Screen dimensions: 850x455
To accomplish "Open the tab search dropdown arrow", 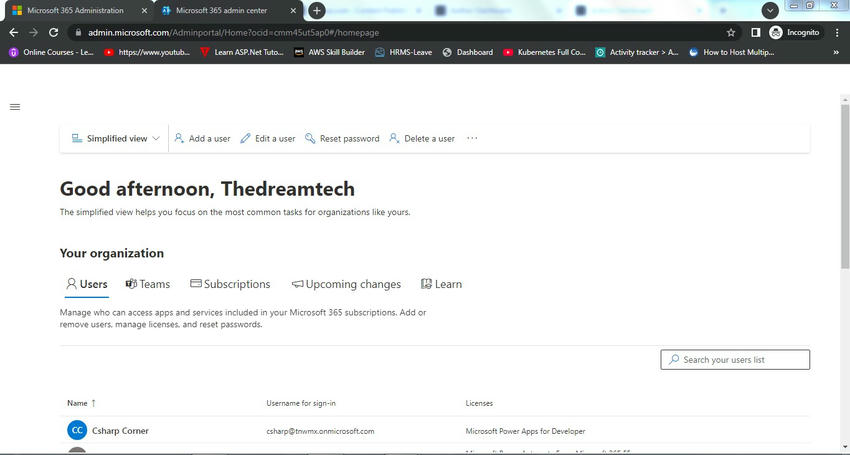I will [770, 10].
